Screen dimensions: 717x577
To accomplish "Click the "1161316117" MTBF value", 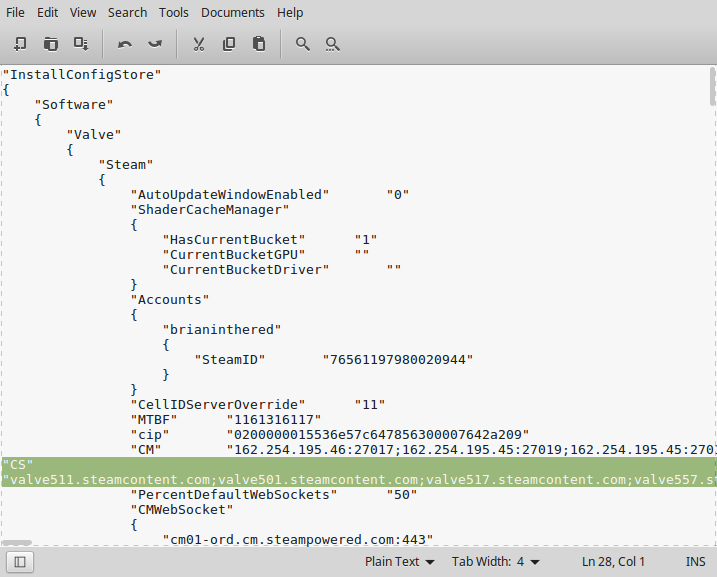I will click(x=274, y=420).
